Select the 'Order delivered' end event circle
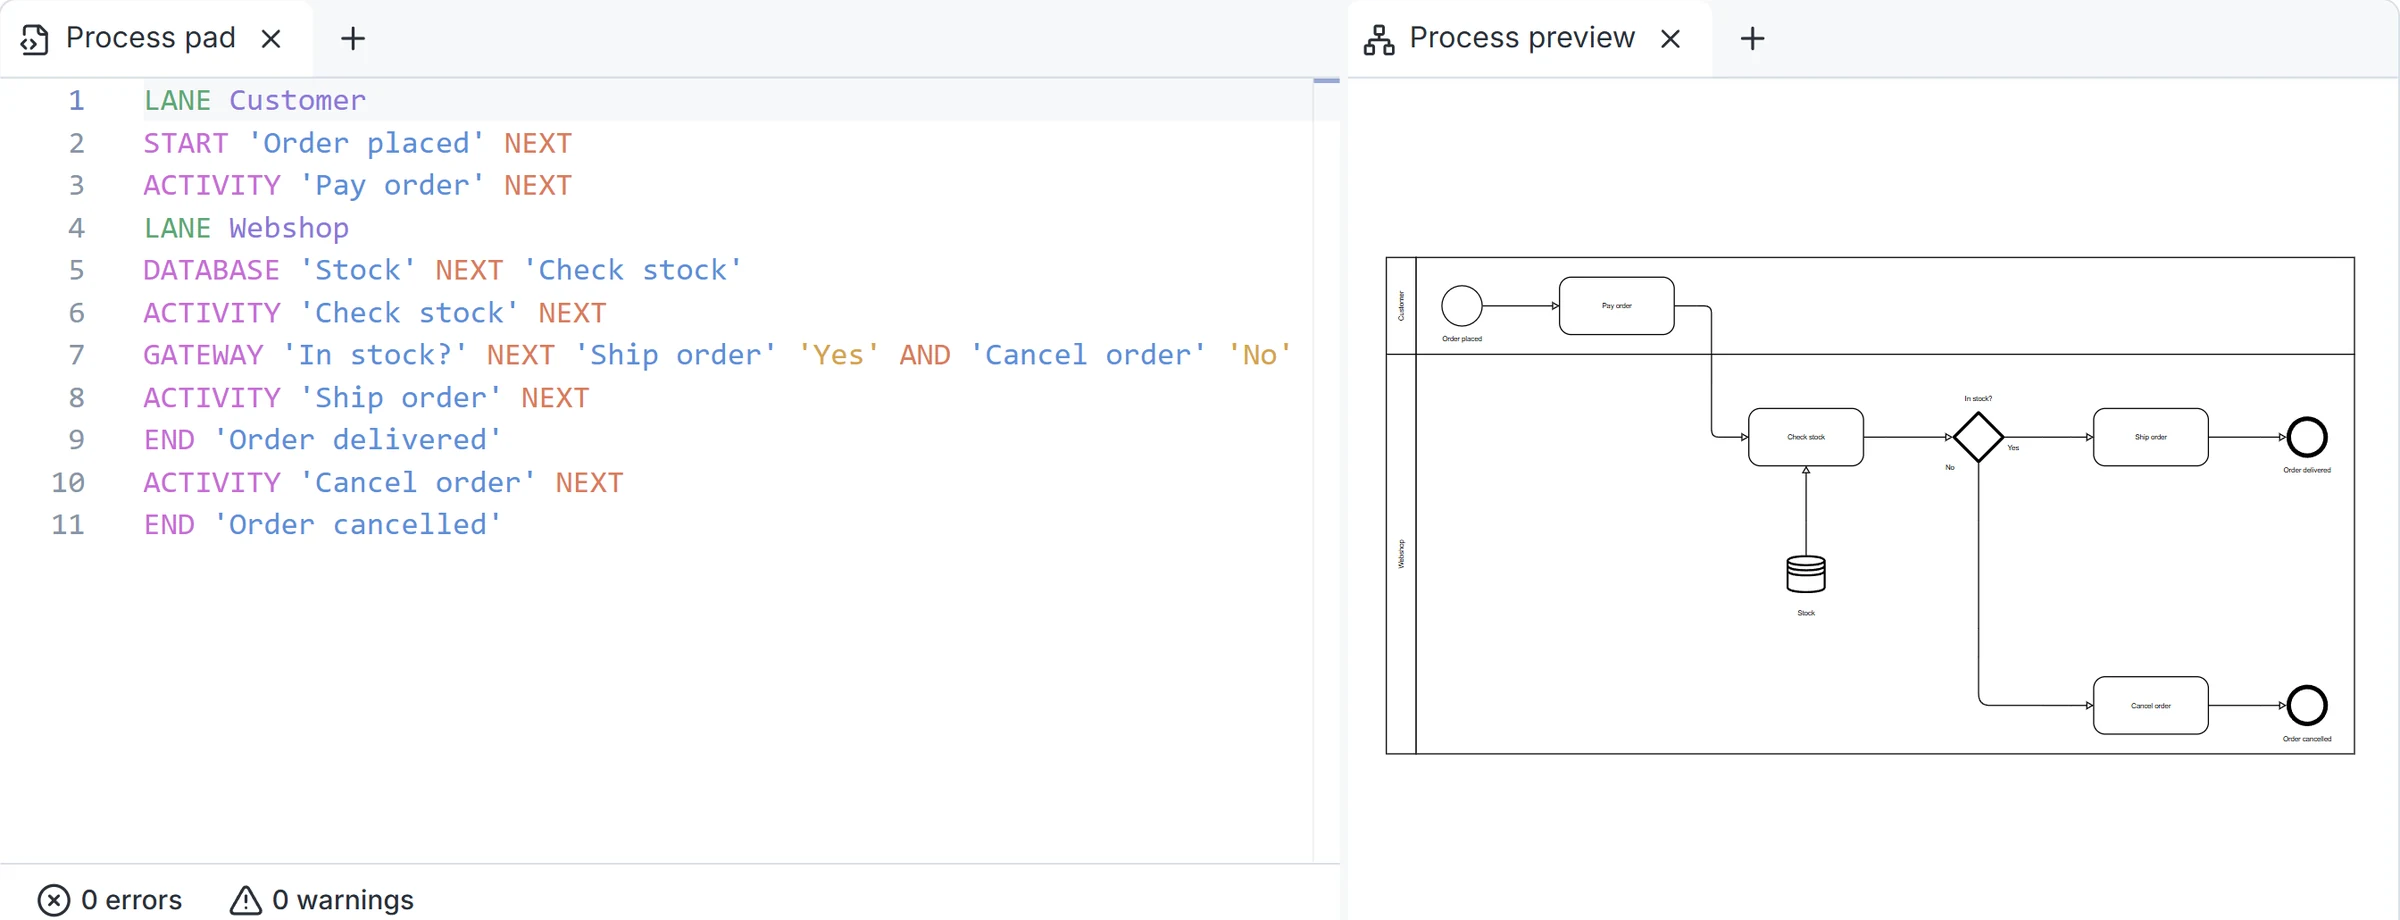This screenshot has height=920, width=2400. [x=2307, y=437]
